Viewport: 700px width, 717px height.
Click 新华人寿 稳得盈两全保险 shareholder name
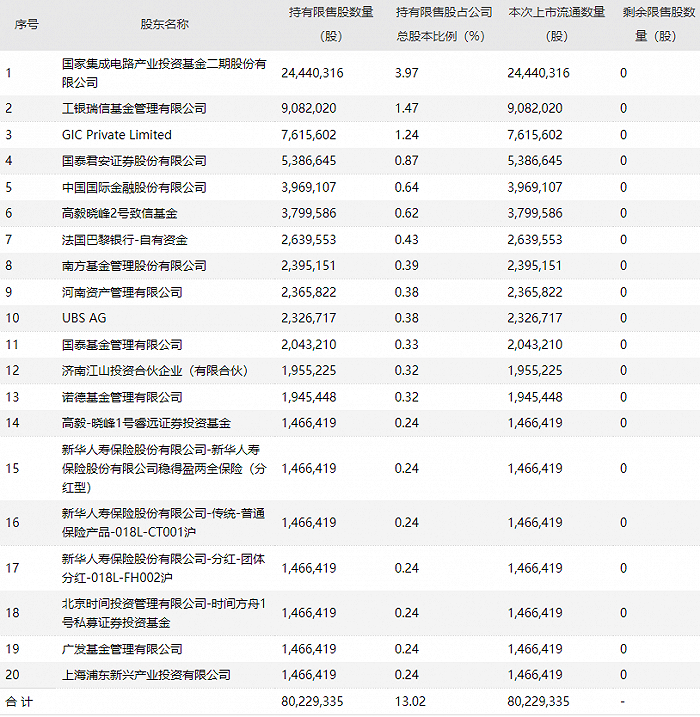pos(164,469)
